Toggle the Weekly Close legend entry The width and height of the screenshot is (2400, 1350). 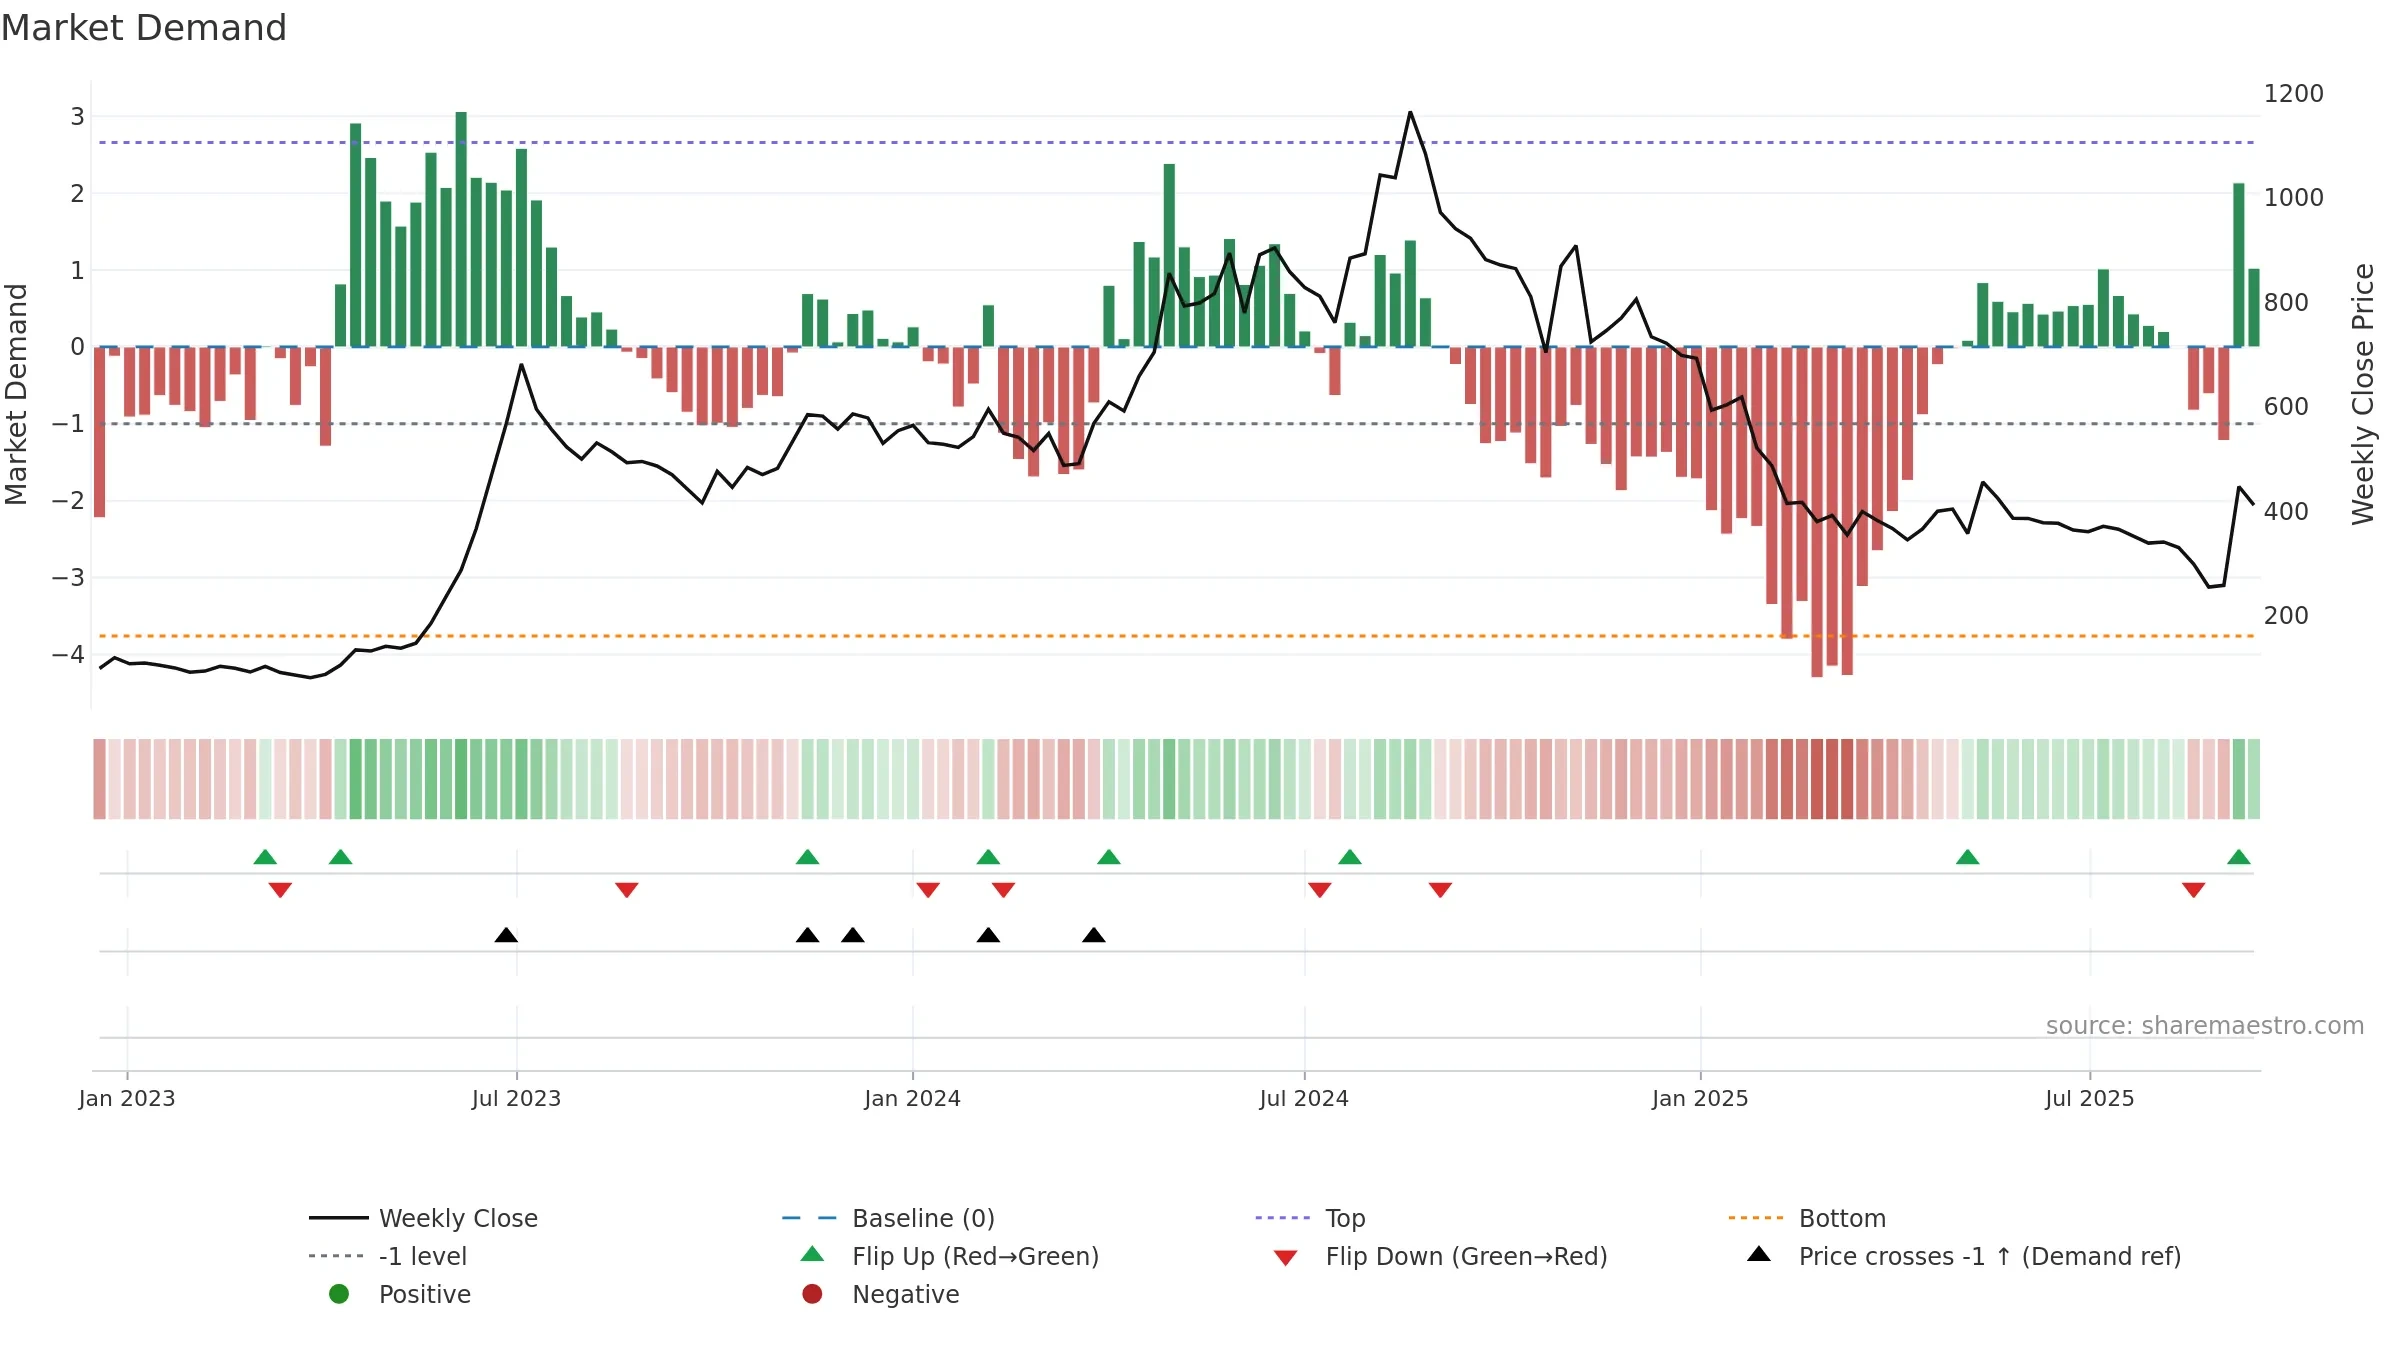coord(423,1218)
